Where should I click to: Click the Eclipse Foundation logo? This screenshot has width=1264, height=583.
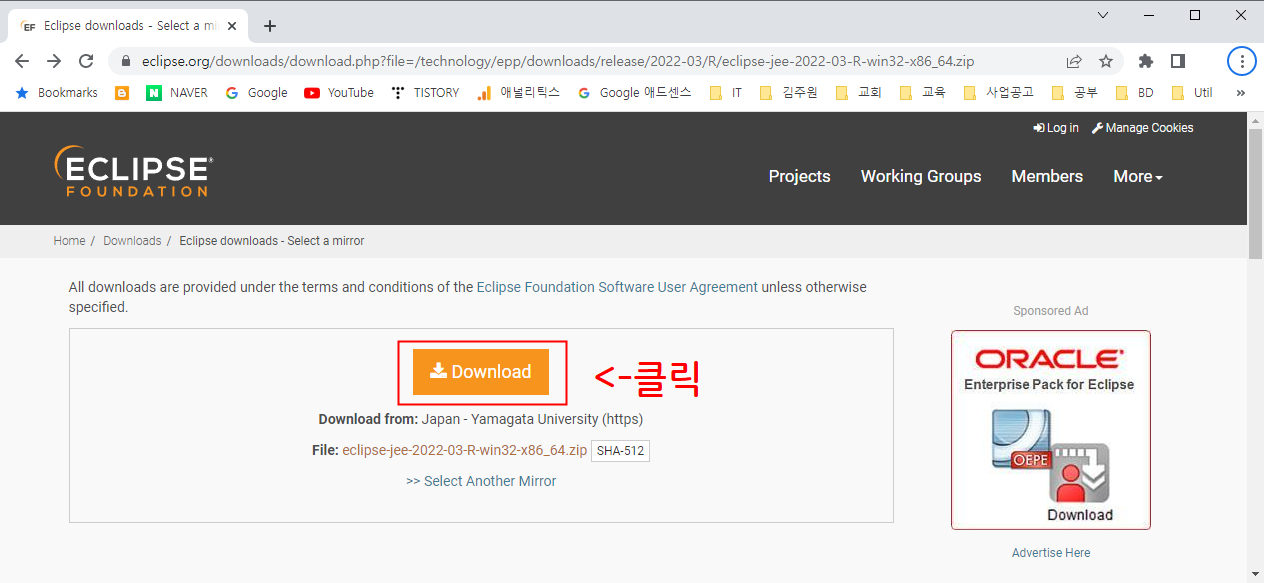pos(133,171)
